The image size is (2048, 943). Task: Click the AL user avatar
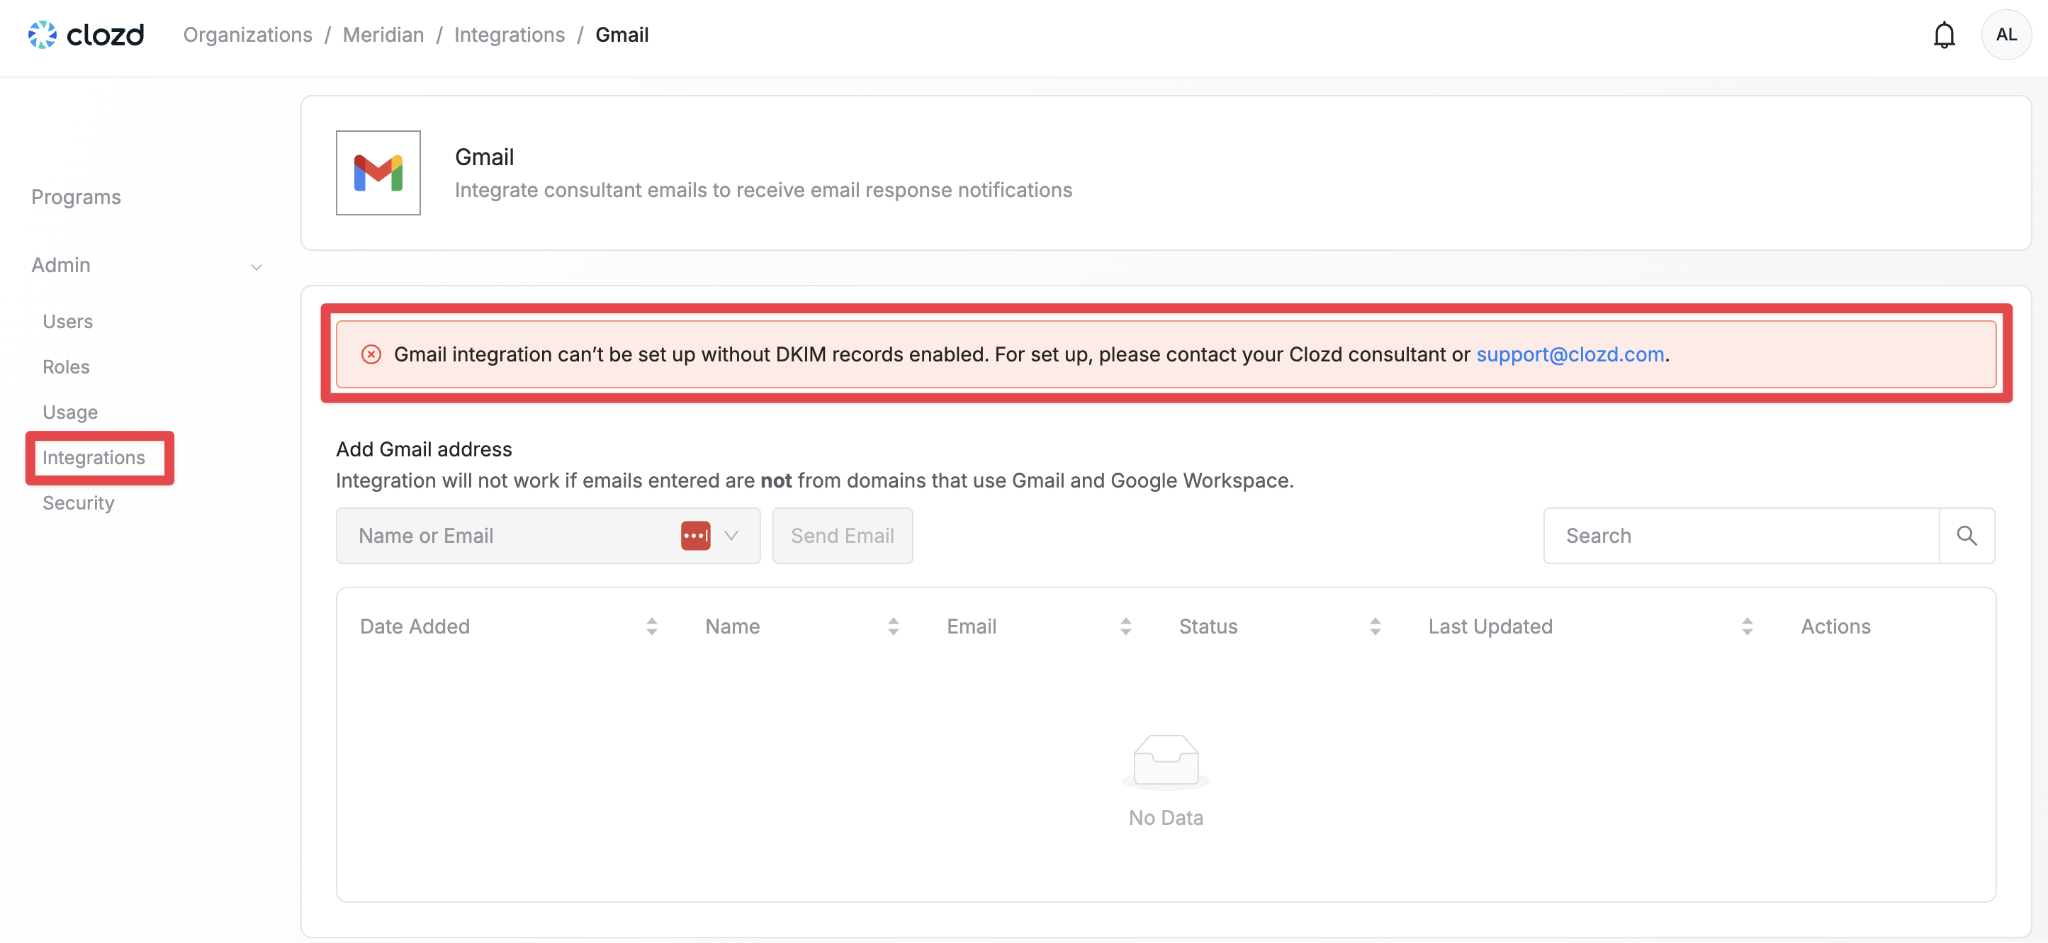pyautogui.click(x=2006, y=35)
